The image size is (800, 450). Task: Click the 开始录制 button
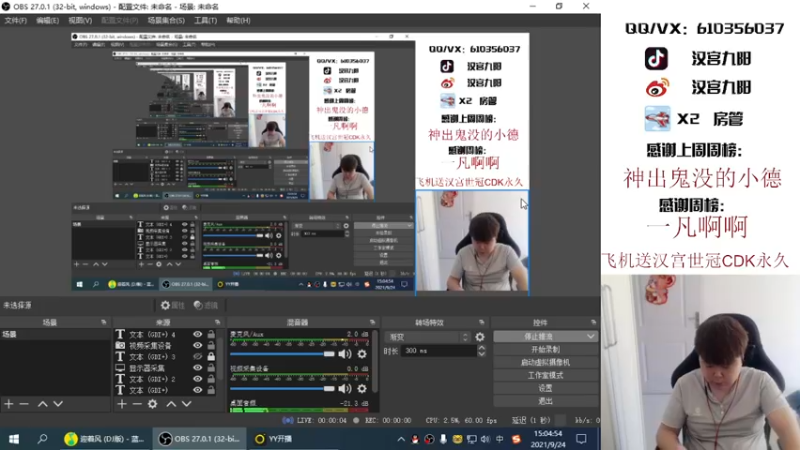[x=545, y=349]
